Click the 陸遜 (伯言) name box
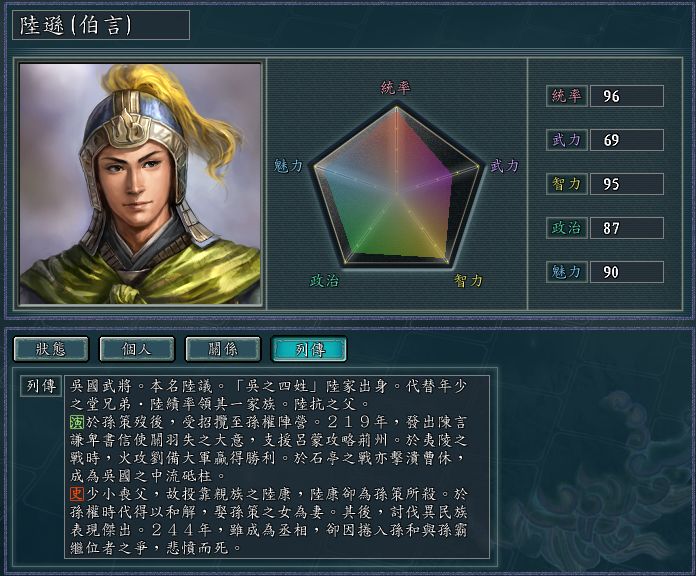The image size is (696, 576). (x=101, y=25)
